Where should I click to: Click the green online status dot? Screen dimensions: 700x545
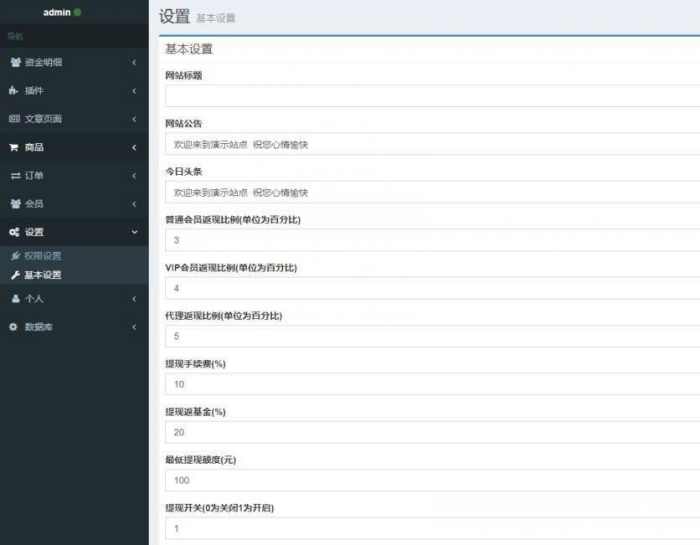pyautogui.click(x=78, y=12)
